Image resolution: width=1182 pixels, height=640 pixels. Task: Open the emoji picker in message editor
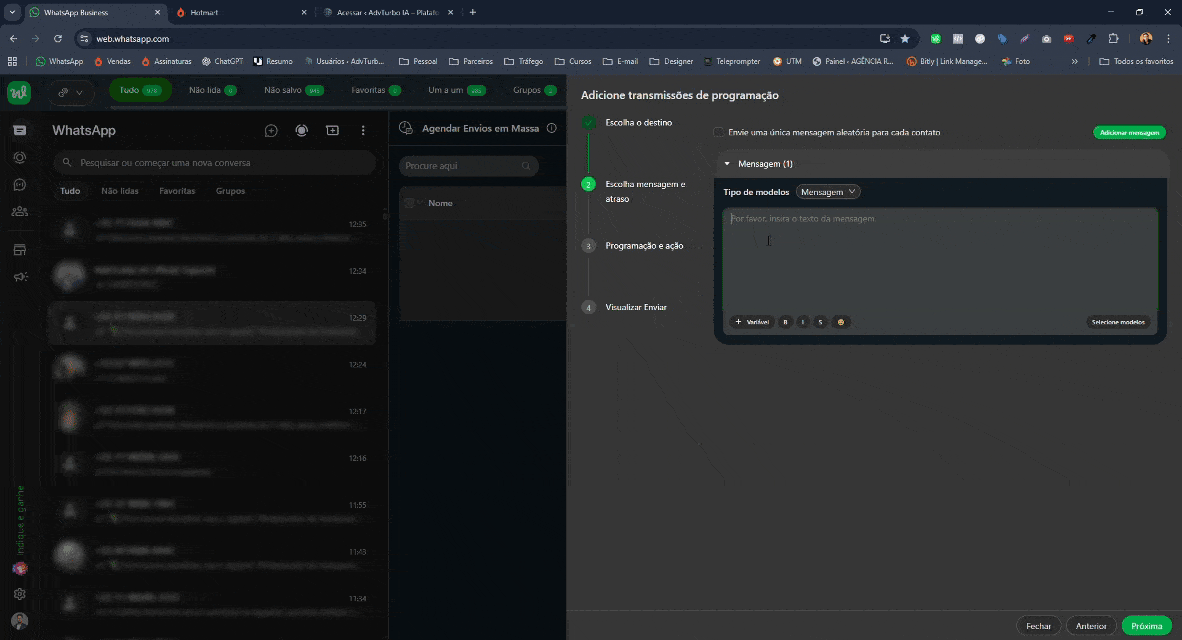[x=840, y=322]
